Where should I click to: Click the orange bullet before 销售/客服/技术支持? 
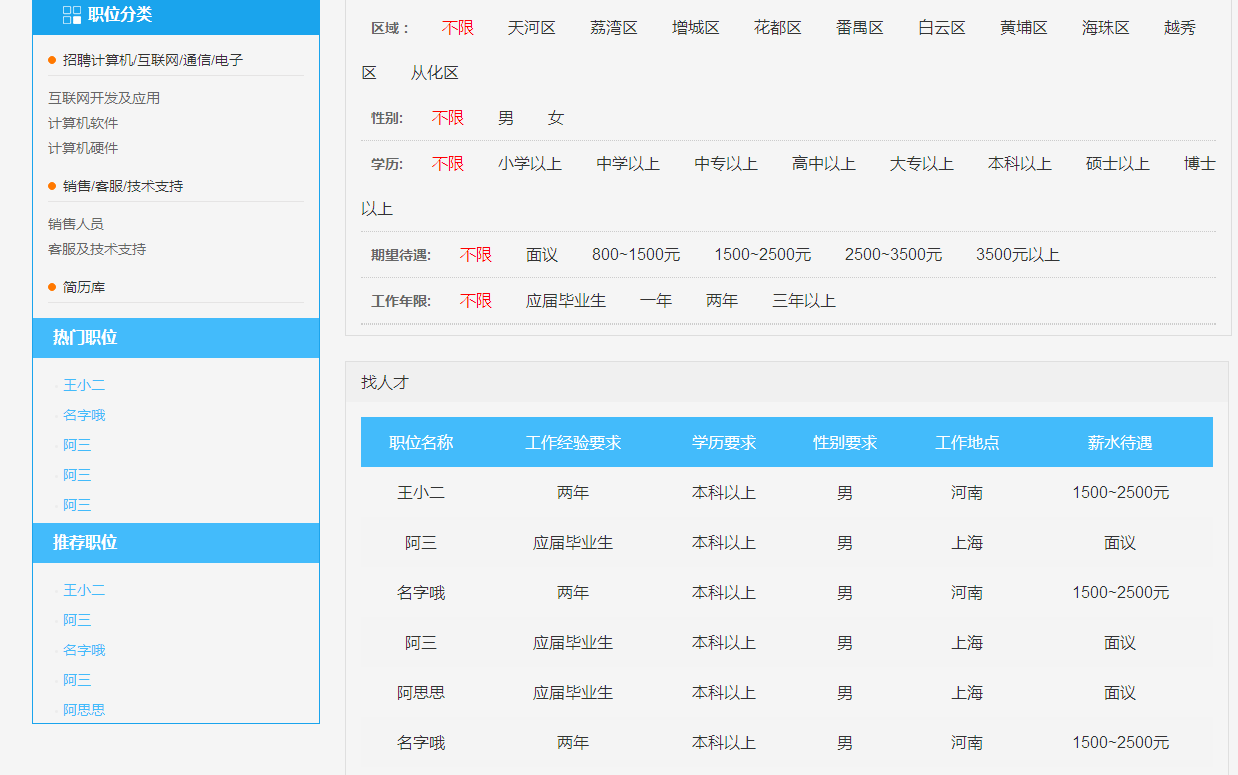click(x=52, y=186)
